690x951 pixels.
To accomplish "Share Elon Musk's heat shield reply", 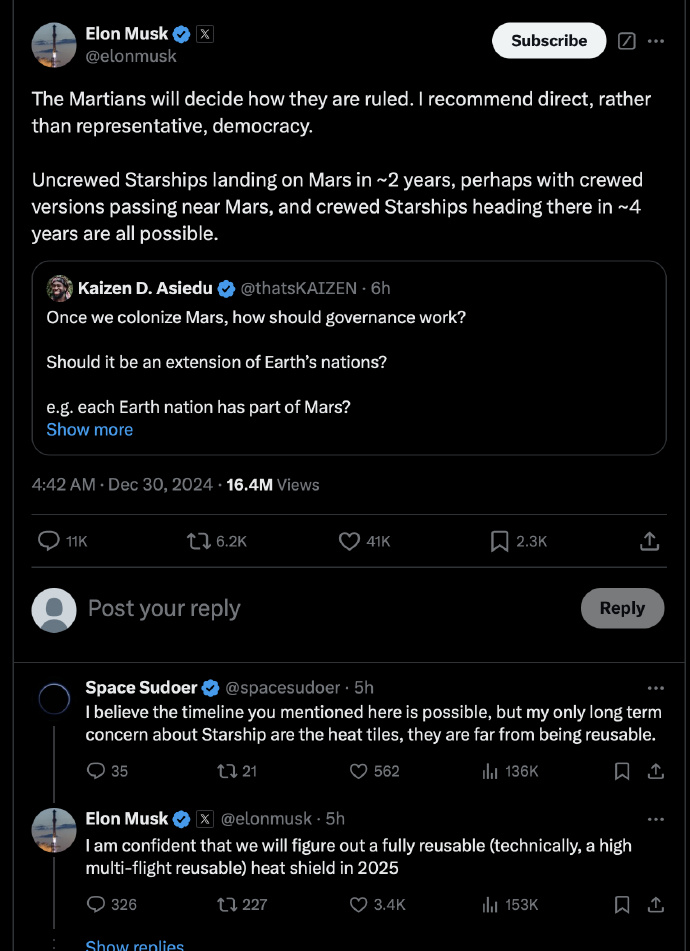I will [x=655, y=904].
